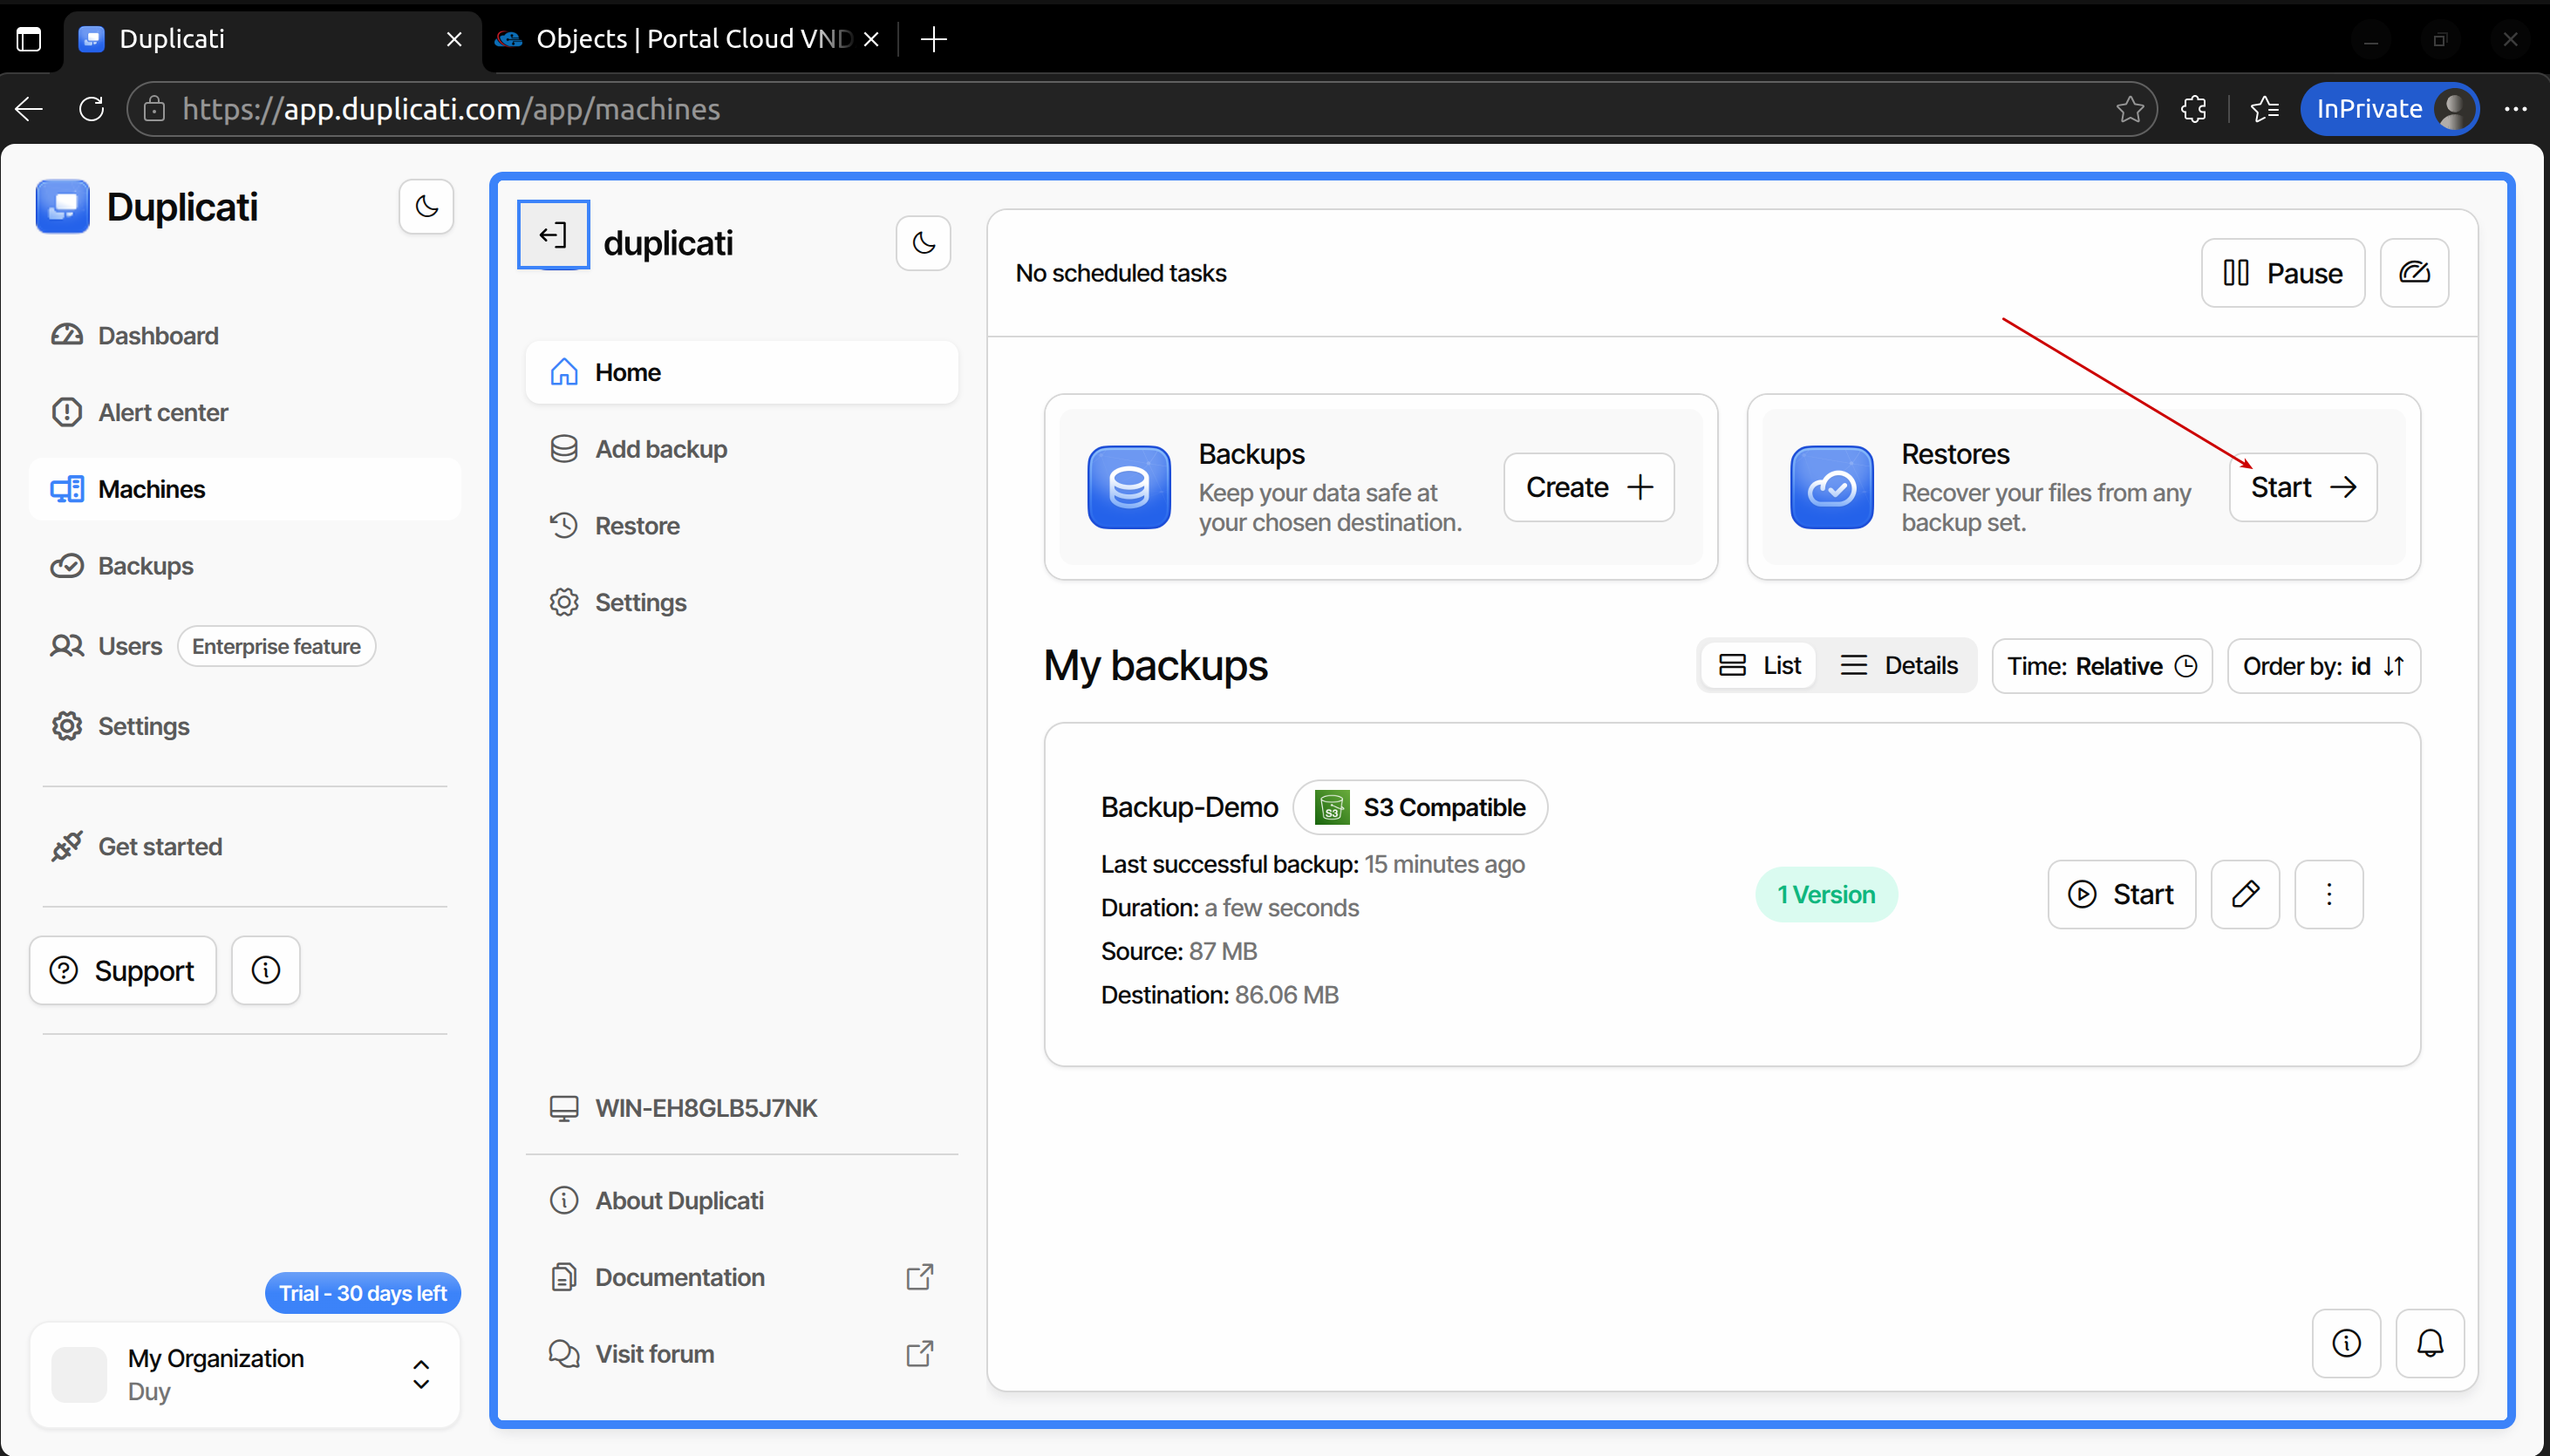
Task: Toggle dark mode in the Duplicati console header
Action: pos(426,207)
